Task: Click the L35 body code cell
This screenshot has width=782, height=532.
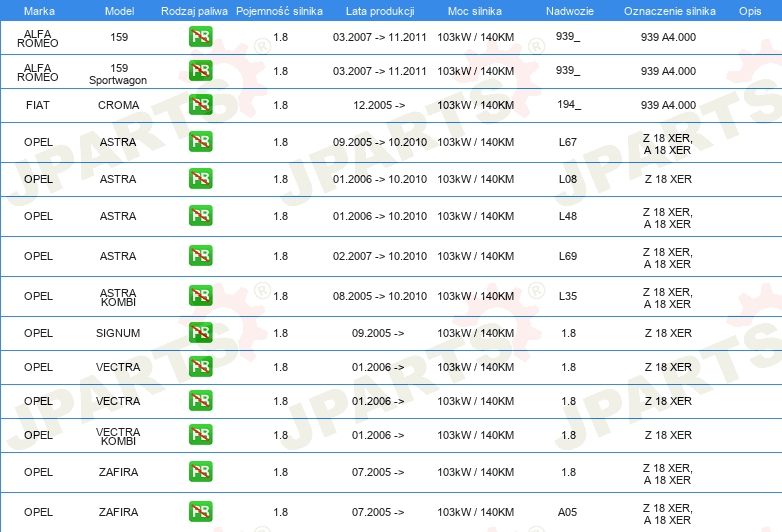Action: (x=568, y=296)
